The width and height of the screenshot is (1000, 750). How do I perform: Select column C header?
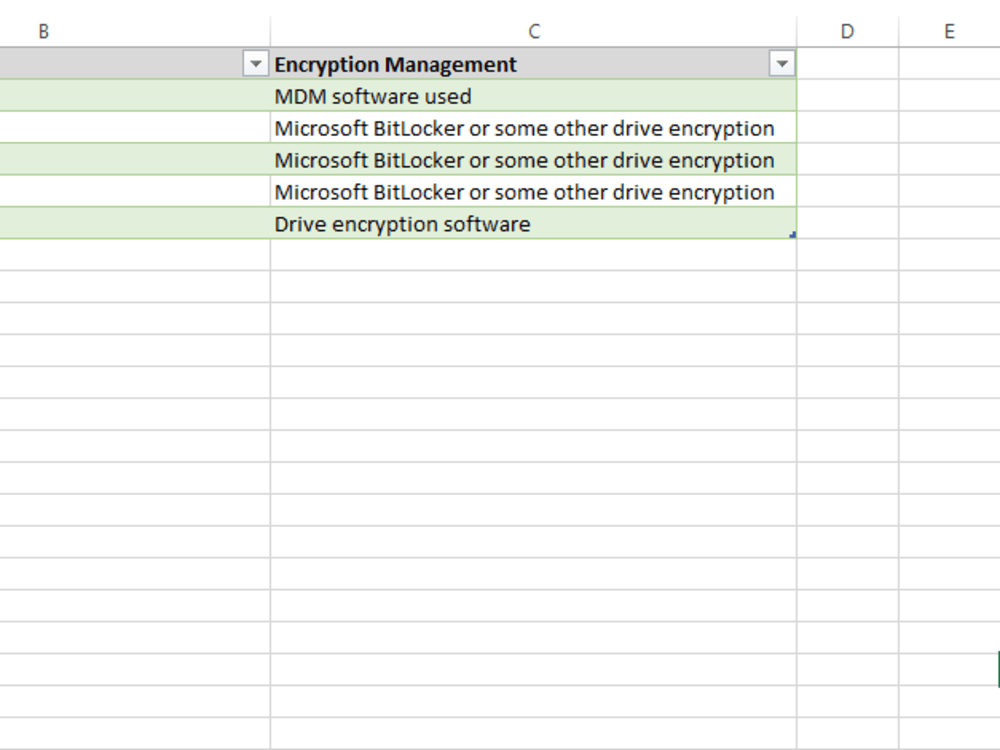coord(534,31)
